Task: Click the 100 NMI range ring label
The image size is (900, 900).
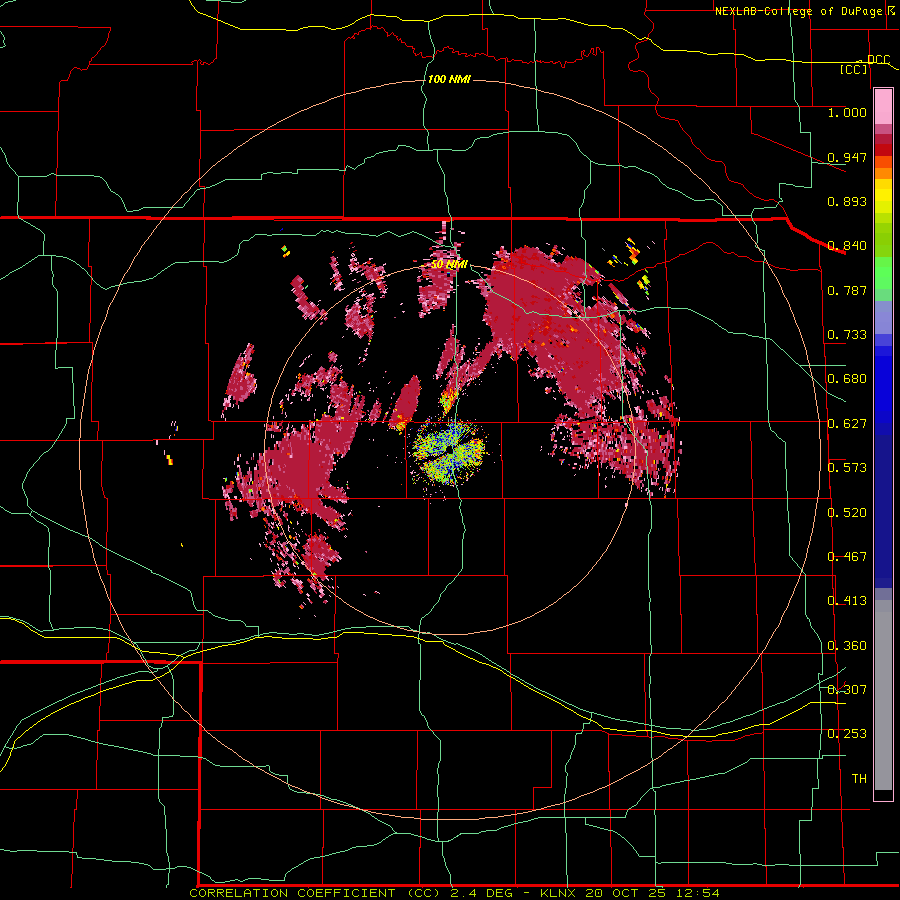Action: 449,79
